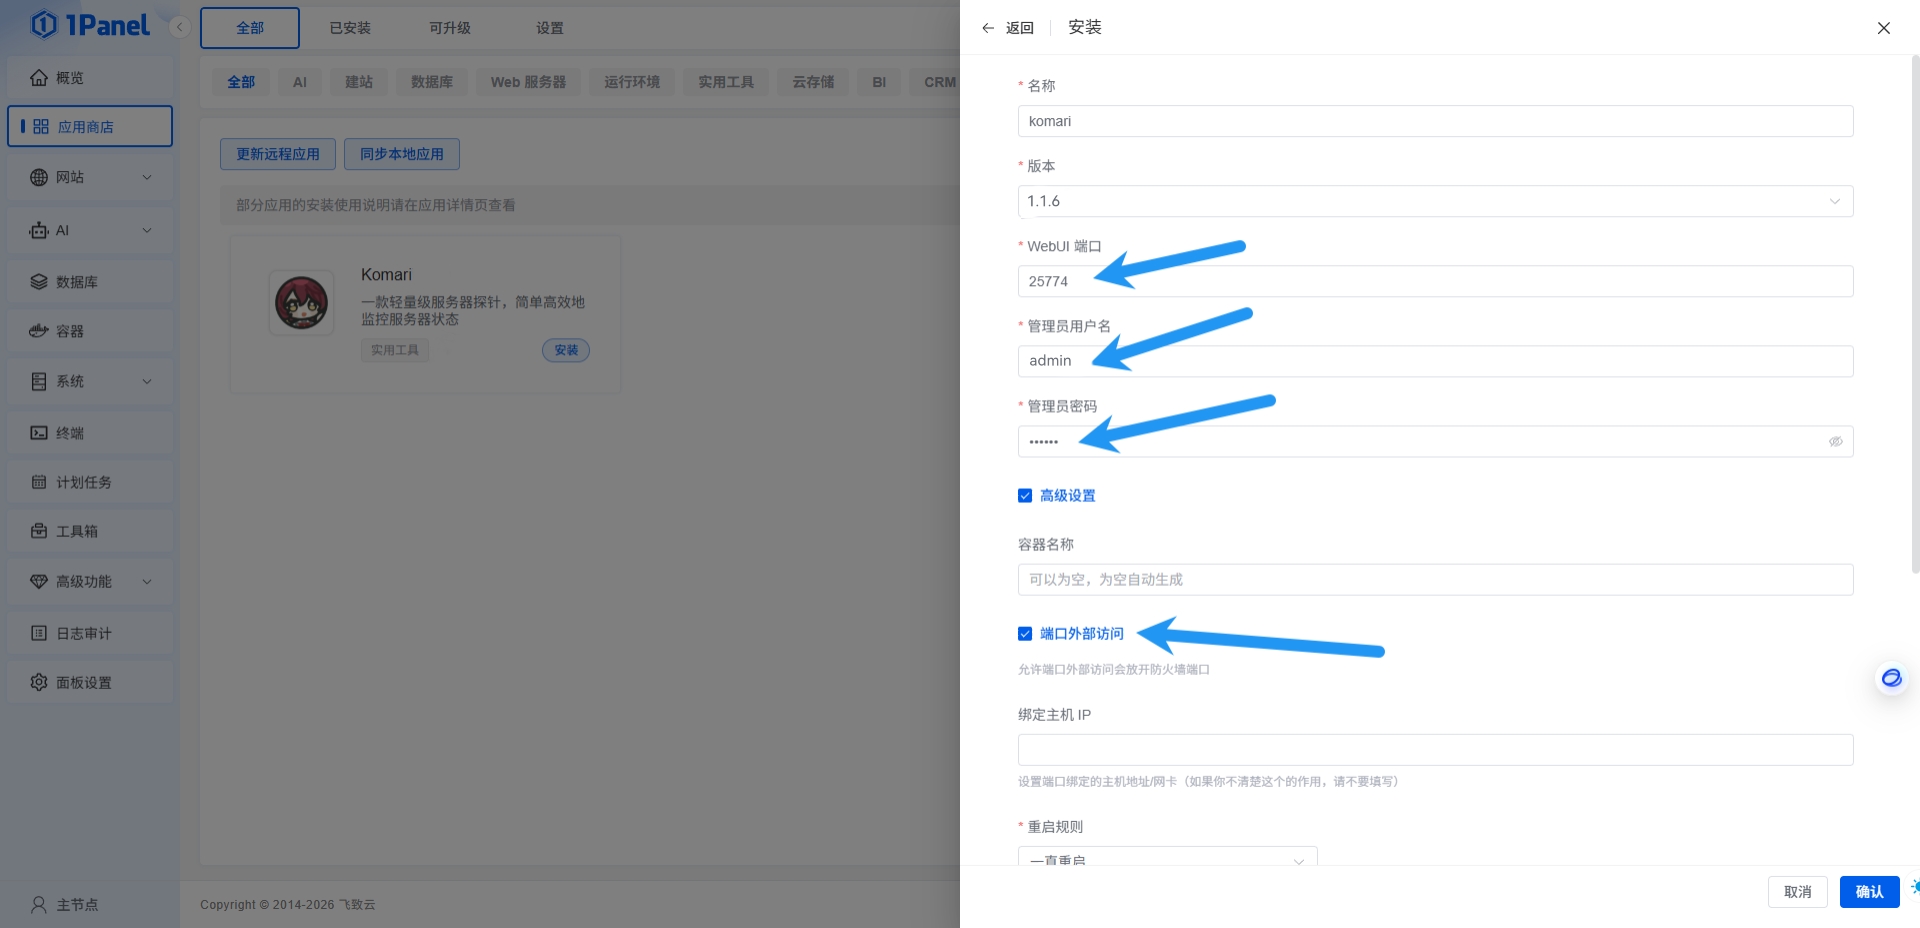Click the floating assistant icon on the right
The height and width of the screenshot is (928, 1920).
1890,678
